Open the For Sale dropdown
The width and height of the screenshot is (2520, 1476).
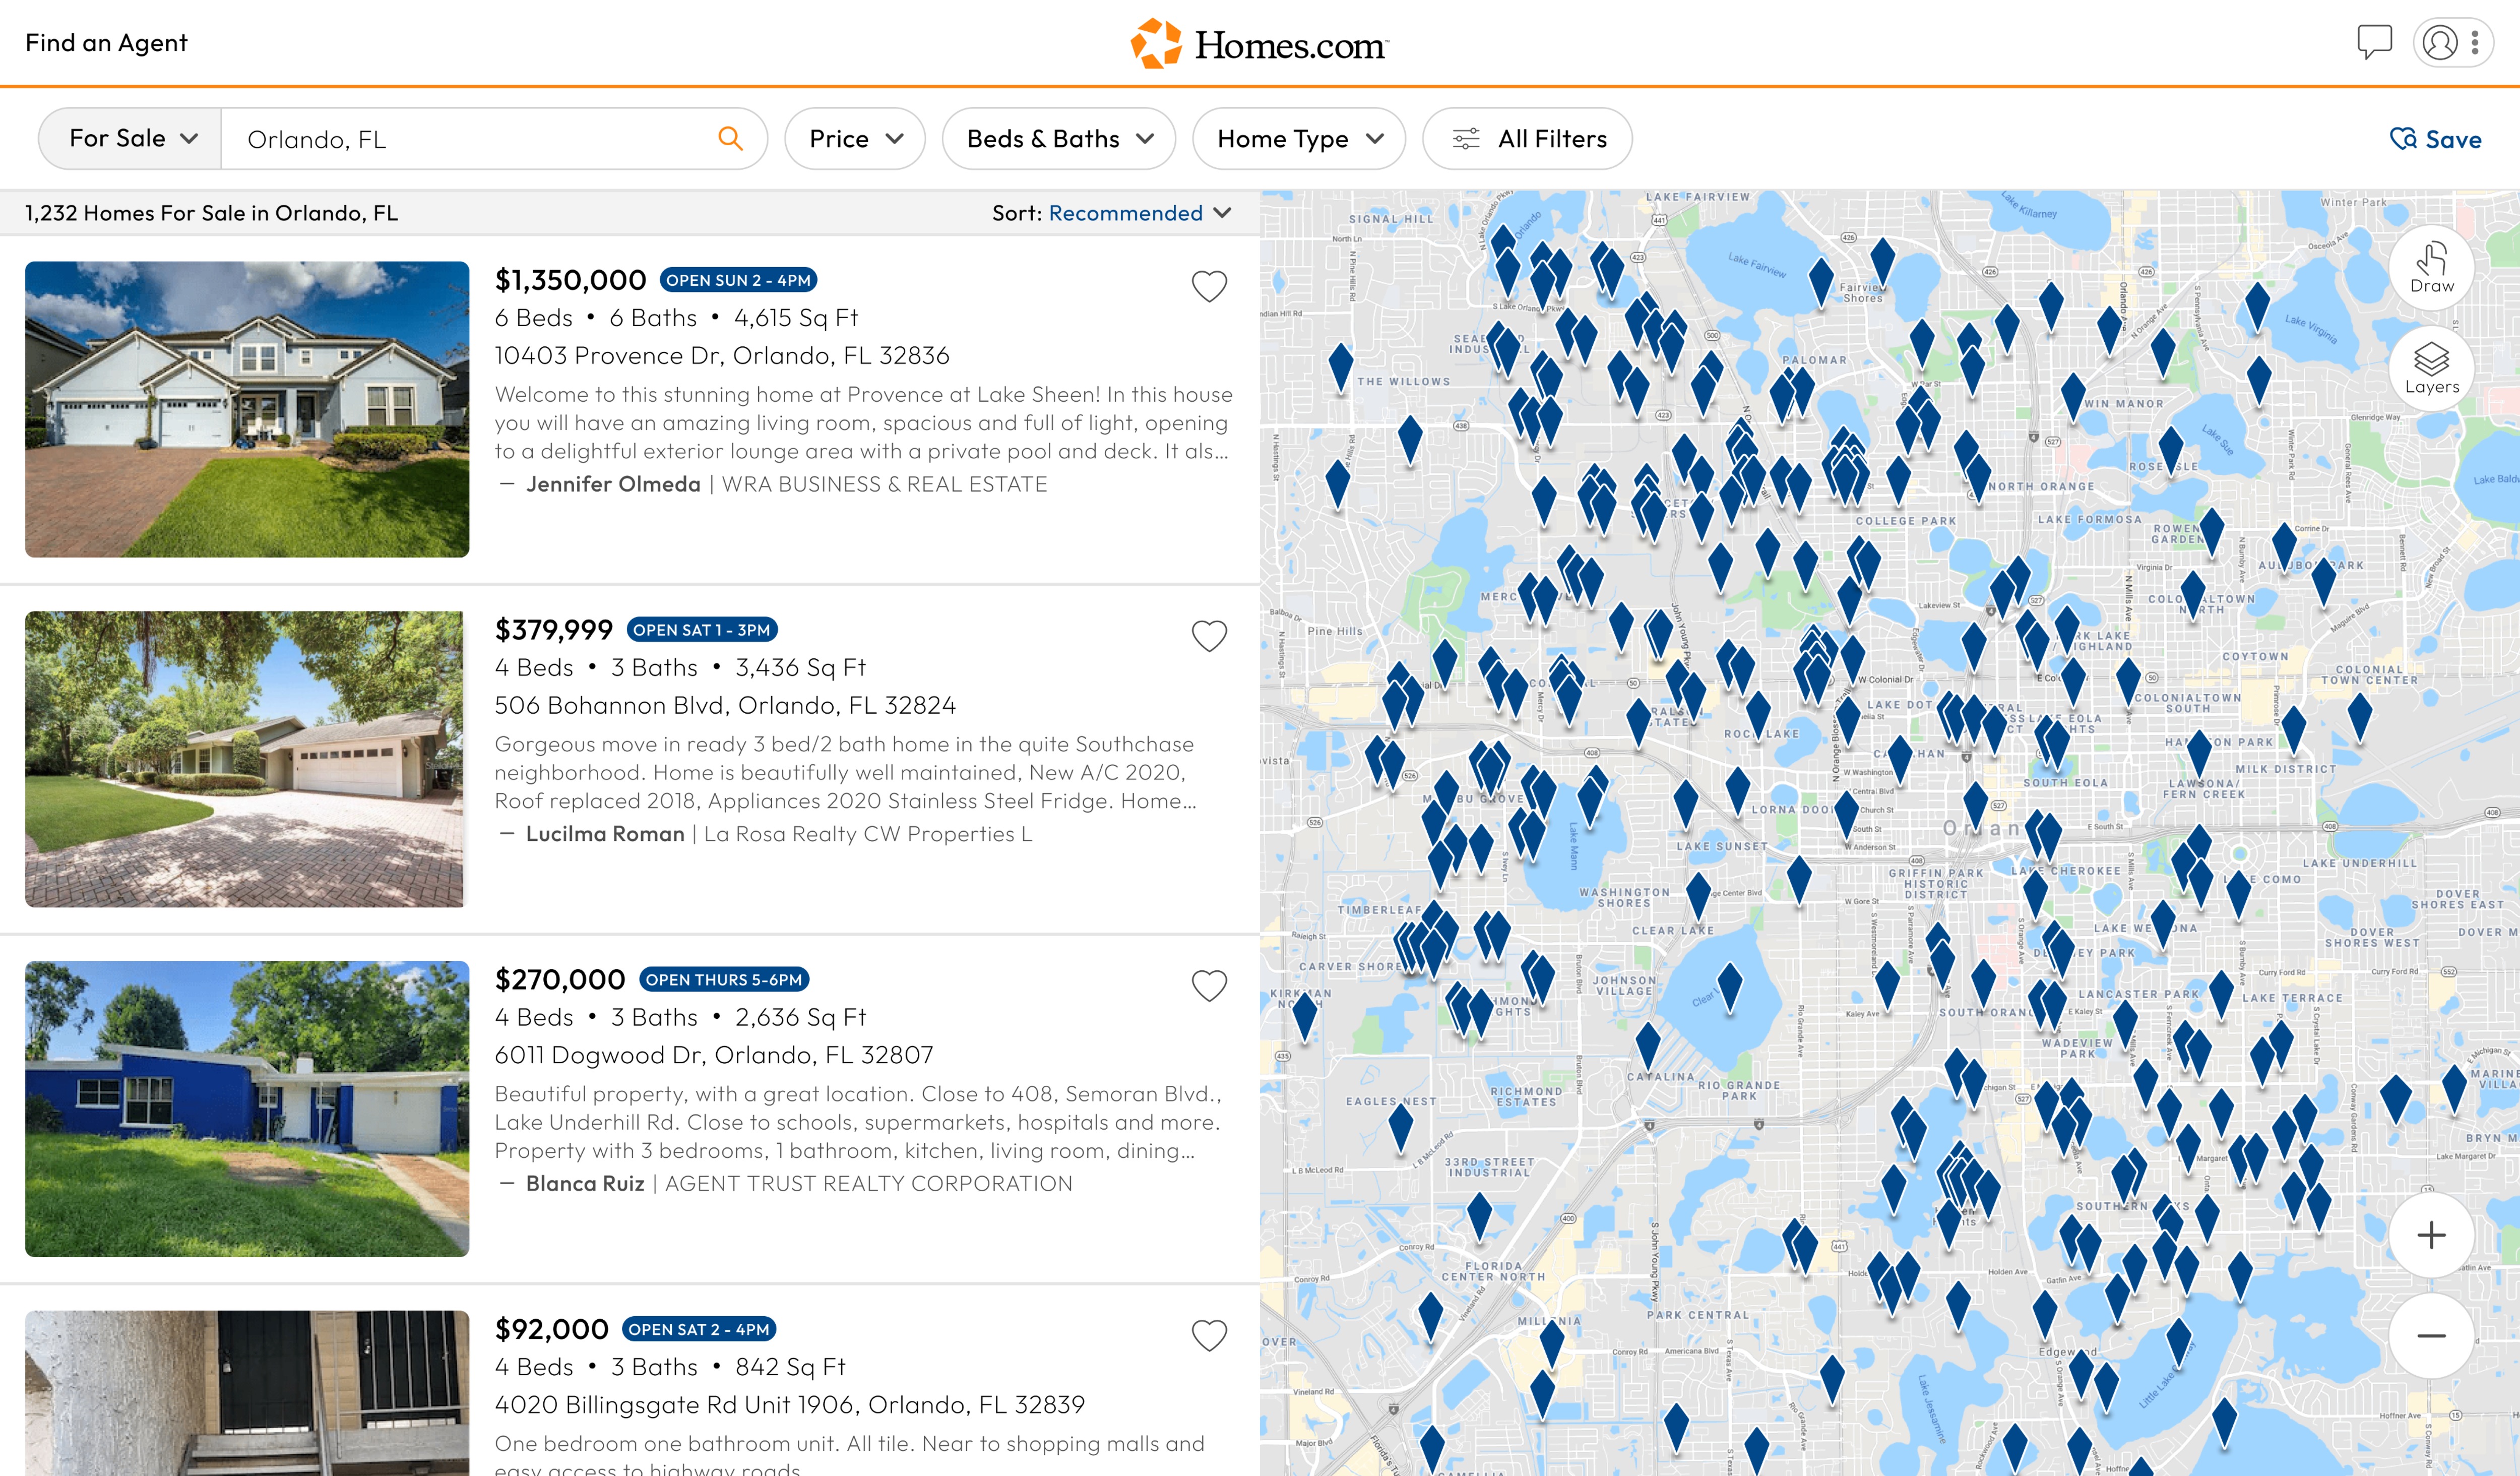(131, 138)
